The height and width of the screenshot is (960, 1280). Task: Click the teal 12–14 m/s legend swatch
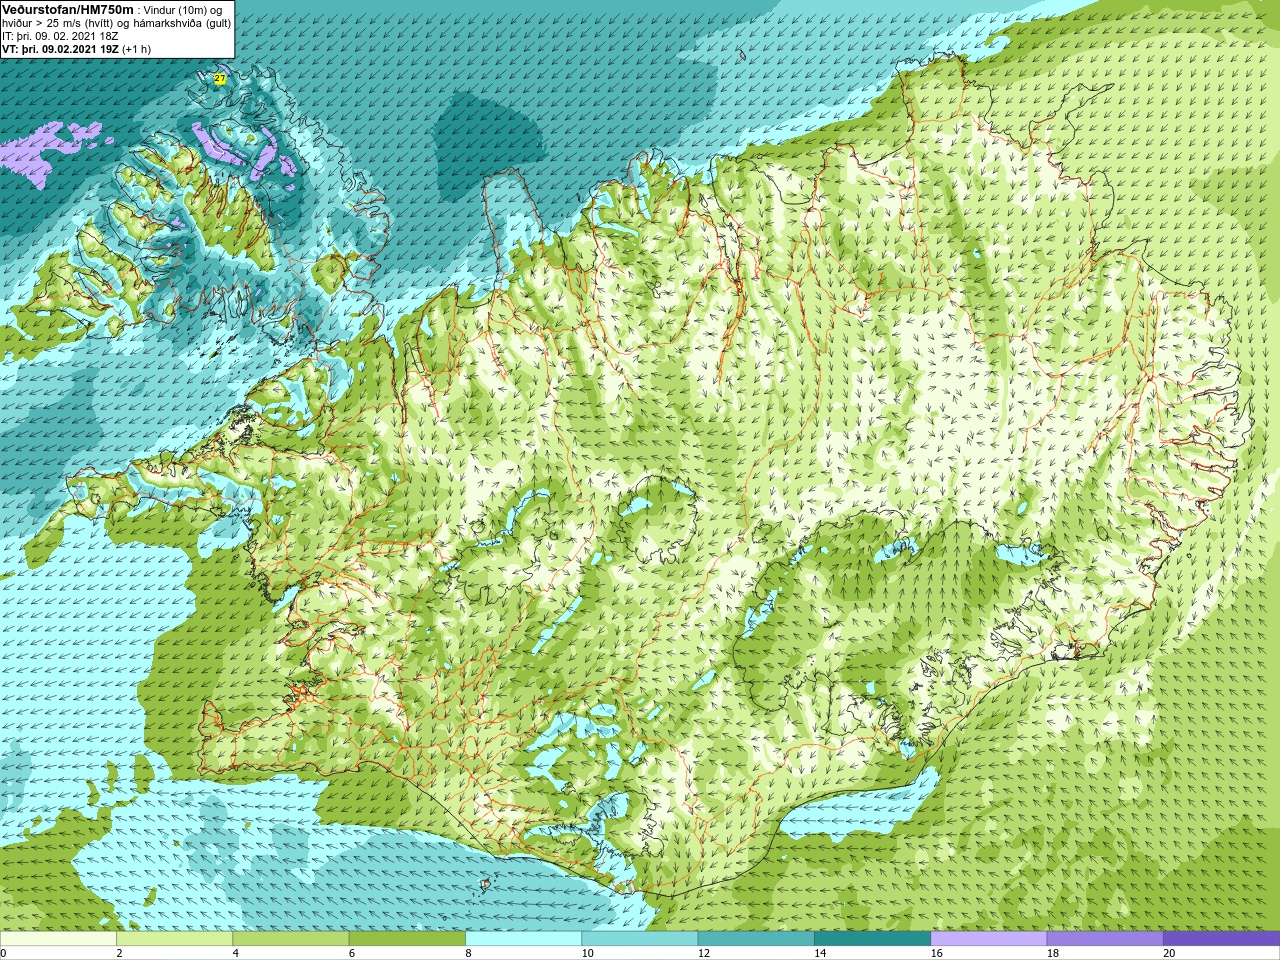pyautogui.click(x=756, y=939)
